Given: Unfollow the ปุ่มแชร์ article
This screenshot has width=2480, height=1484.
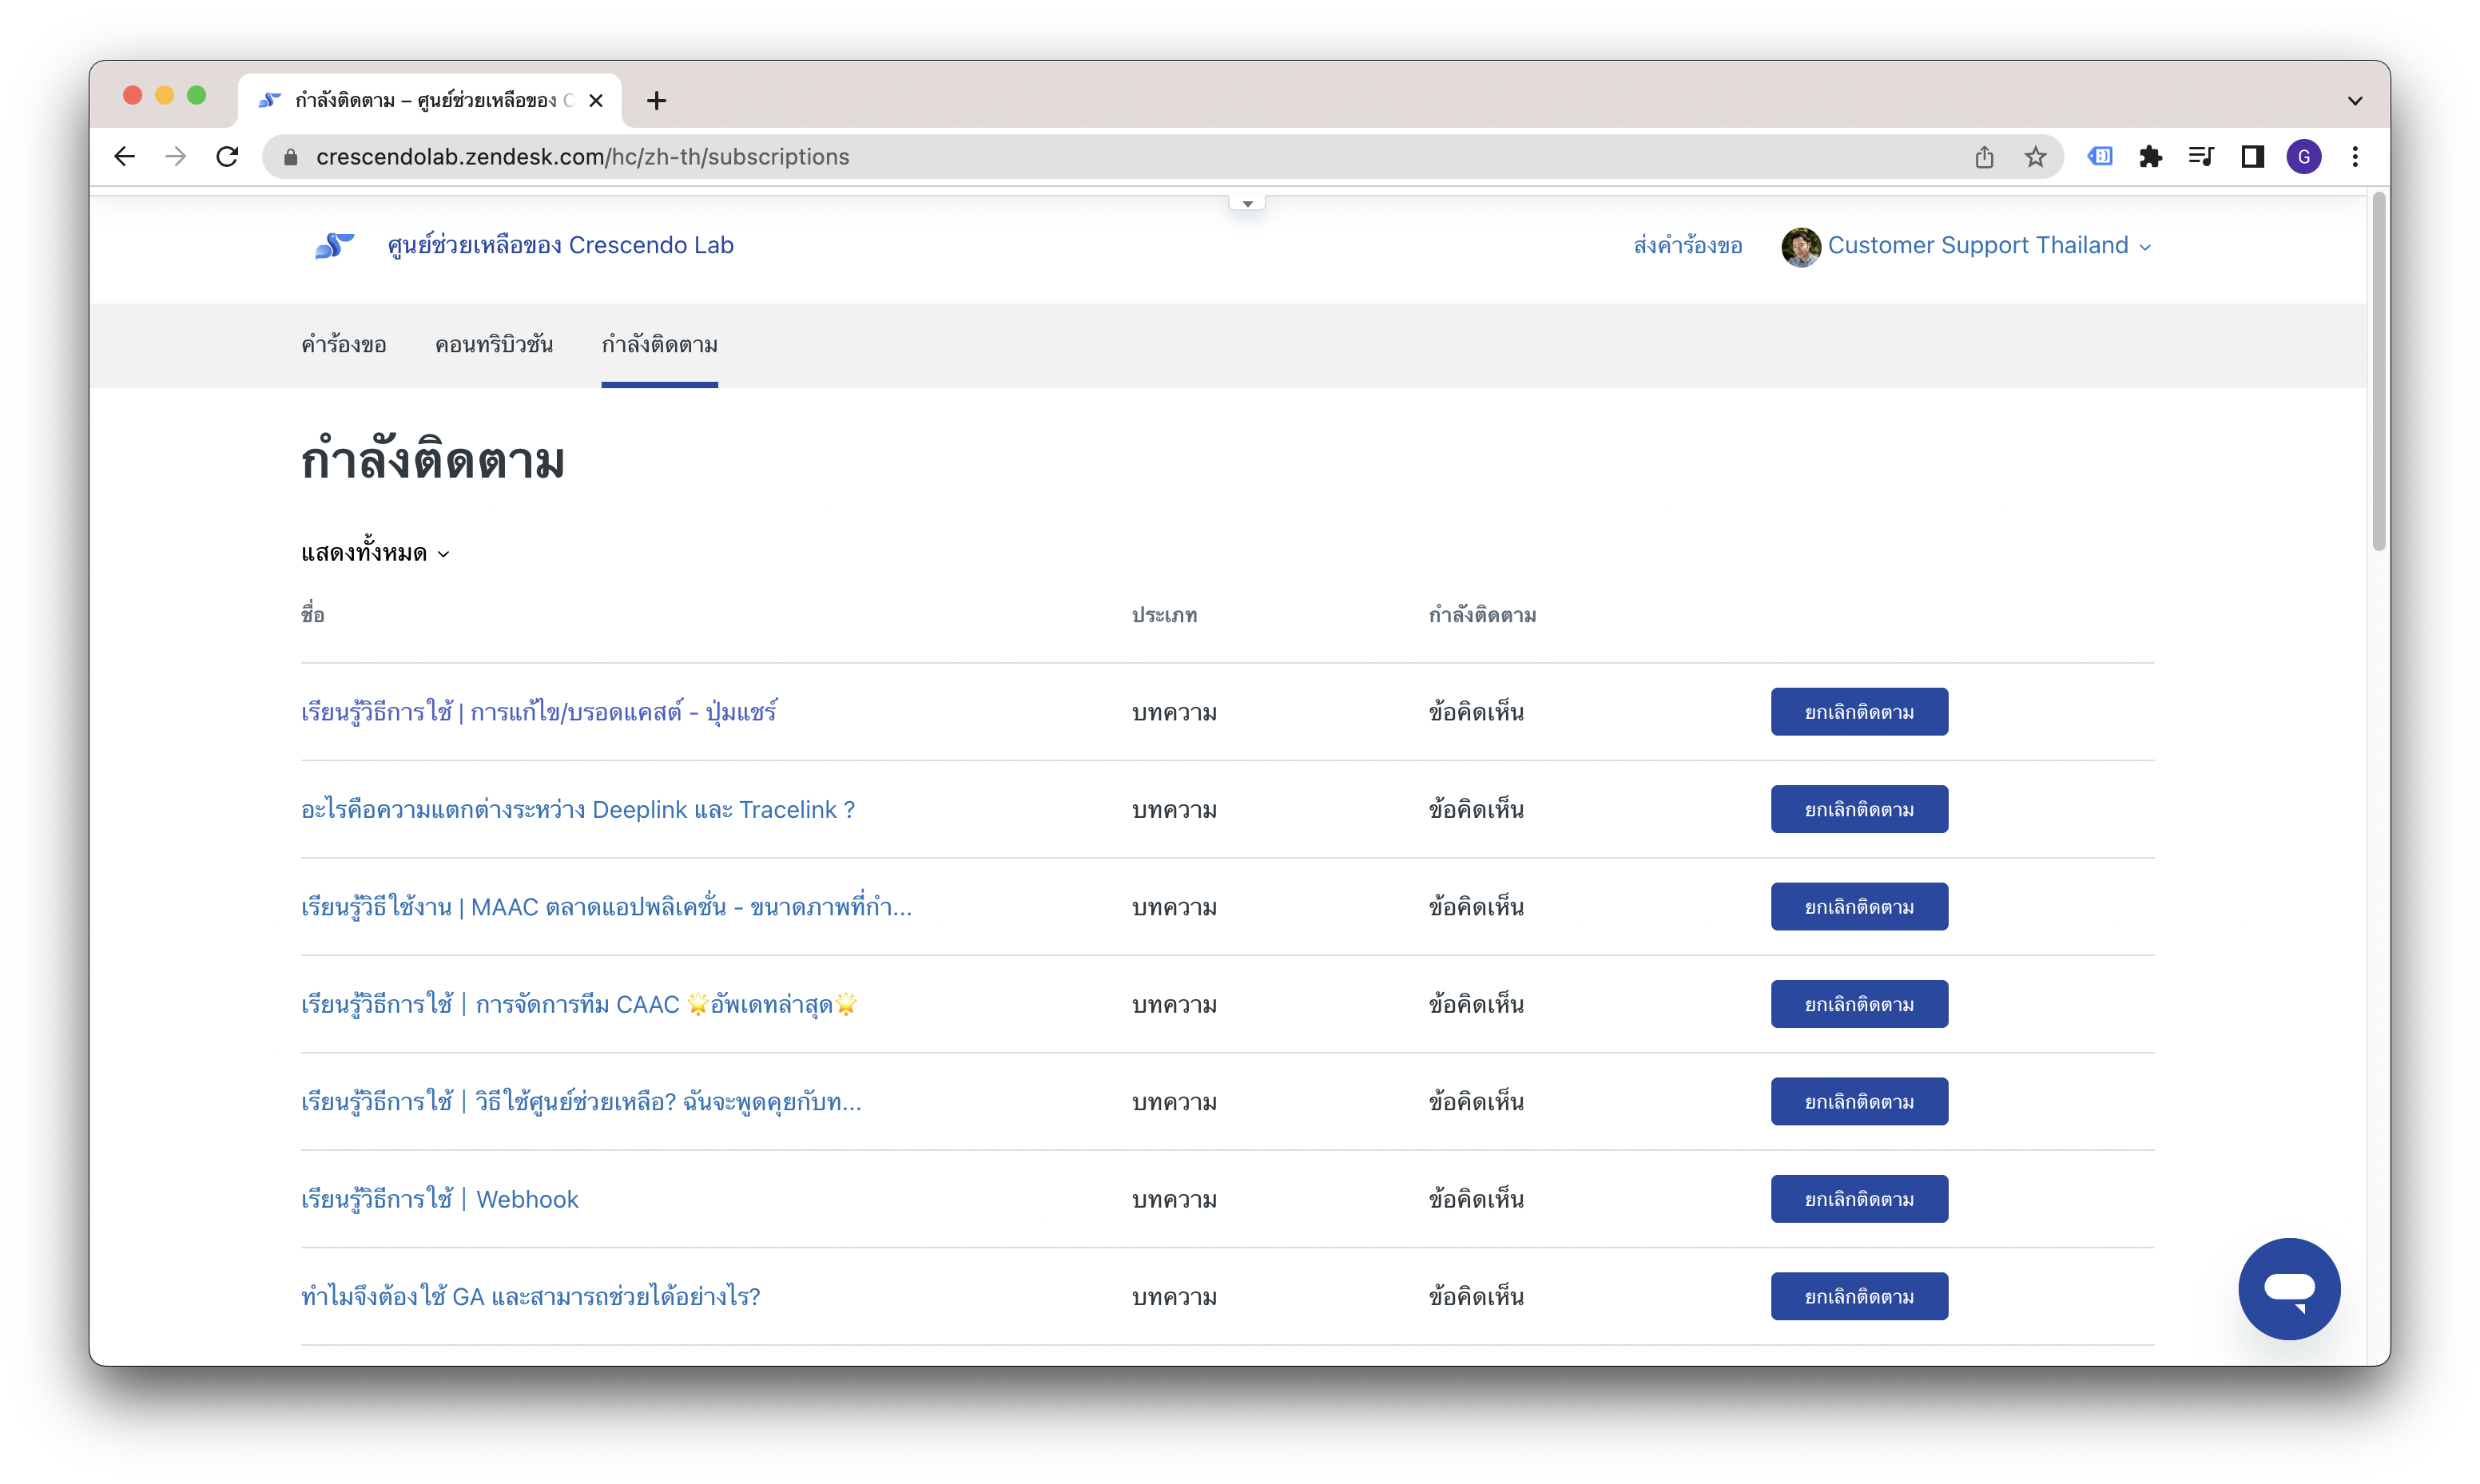Looking at the screenshot, I should click(x=1859, y=711).
